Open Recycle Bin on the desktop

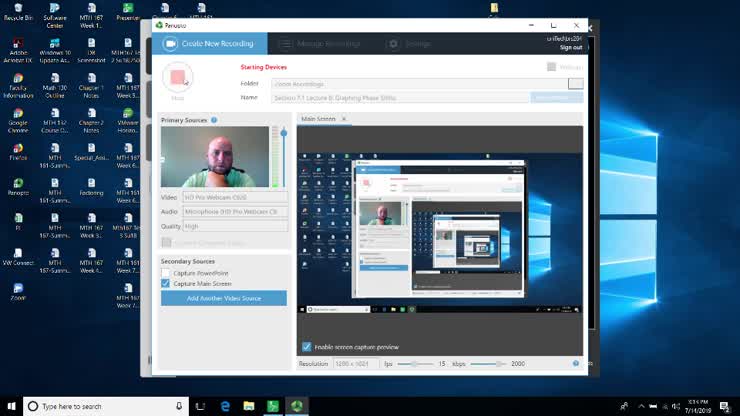point(18,13)
